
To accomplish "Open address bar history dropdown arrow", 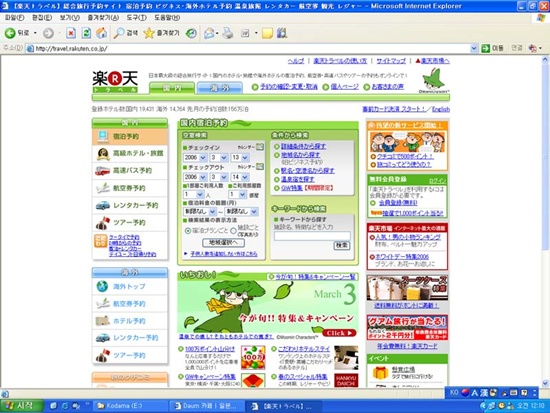I will coord(474,48).
